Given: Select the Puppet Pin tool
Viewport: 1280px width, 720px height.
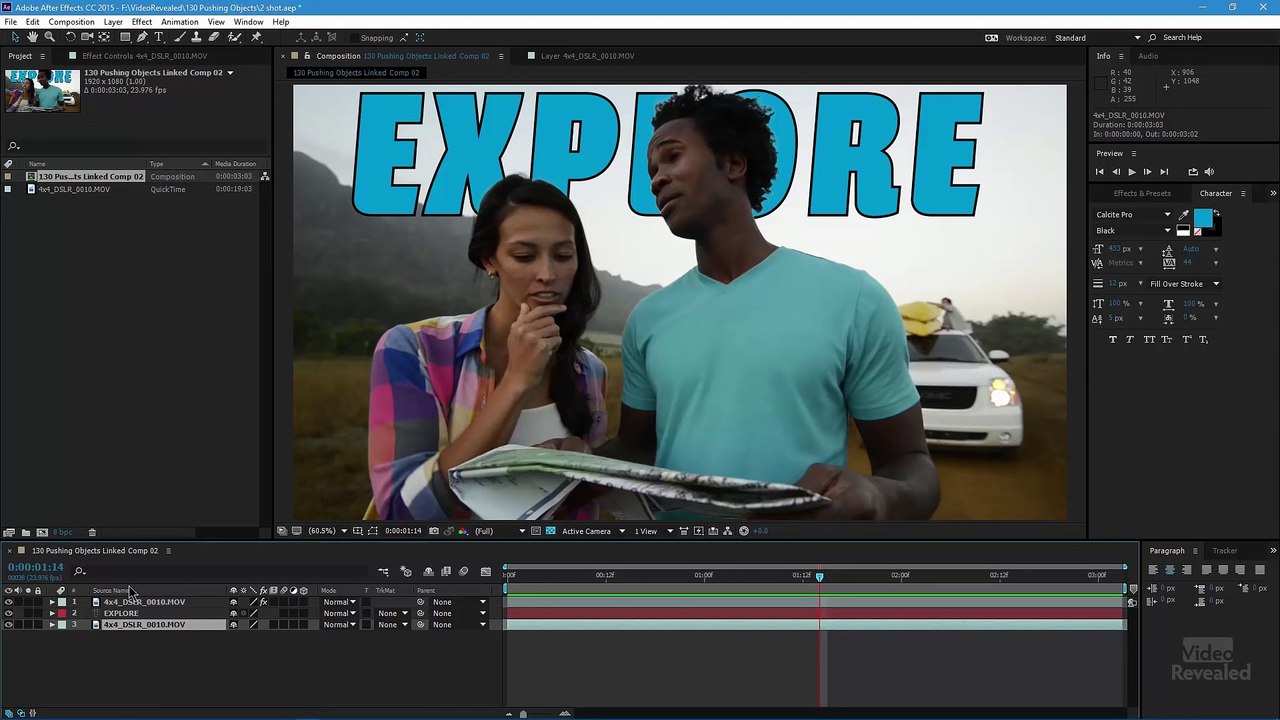Looking at the screenshot, I should click(x=256, y=37).
